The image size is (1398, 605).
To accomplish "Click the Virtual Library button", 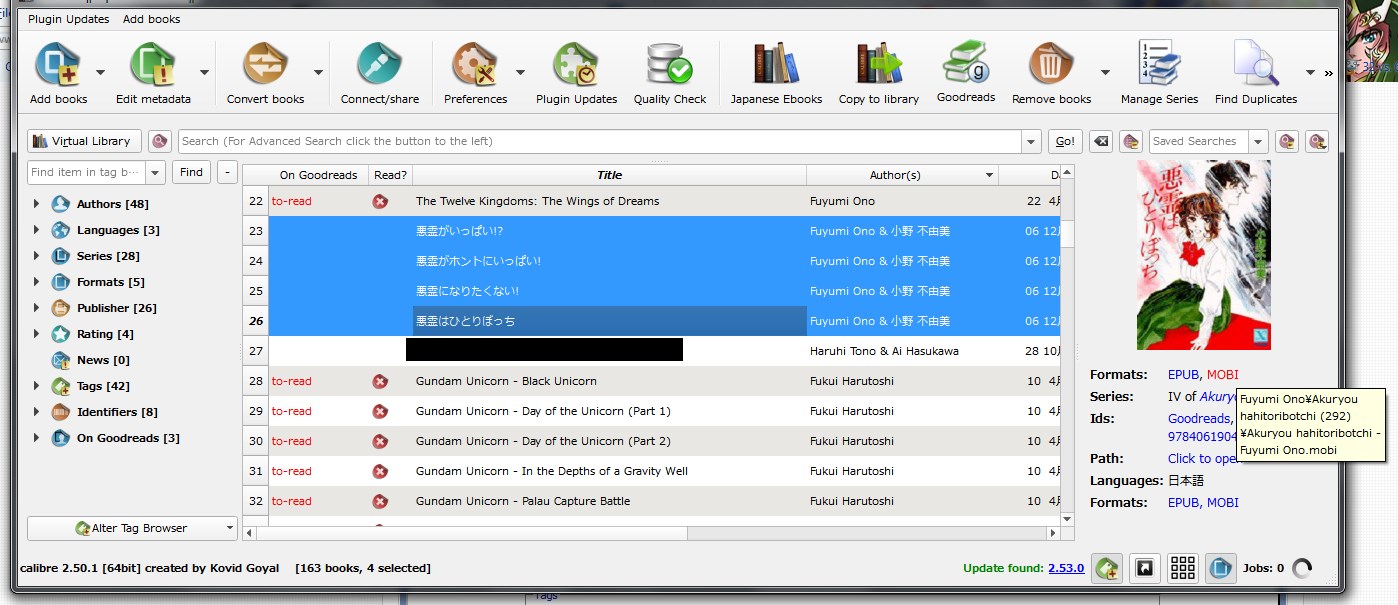I will click(x=84, y=141).
